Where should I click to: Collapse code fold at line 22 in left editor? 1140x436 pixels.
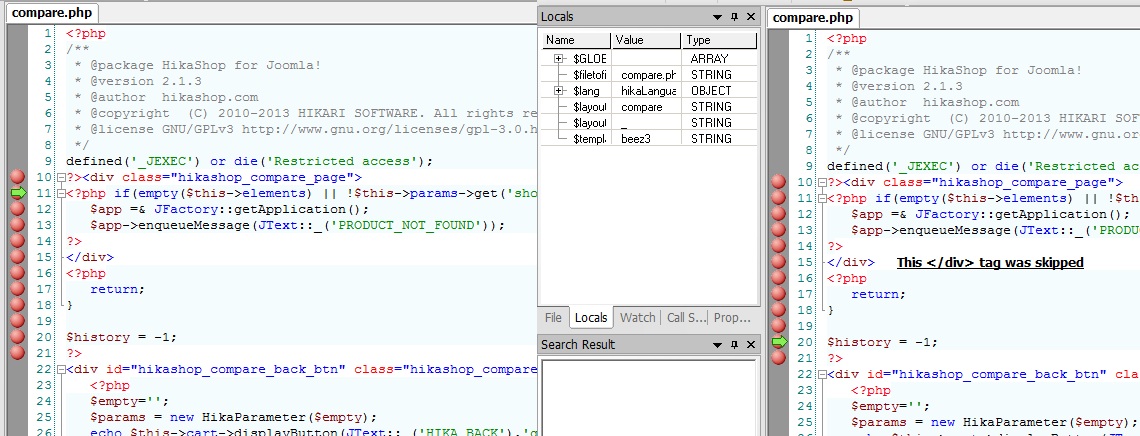pyautogui.click(x=59, y=369)
